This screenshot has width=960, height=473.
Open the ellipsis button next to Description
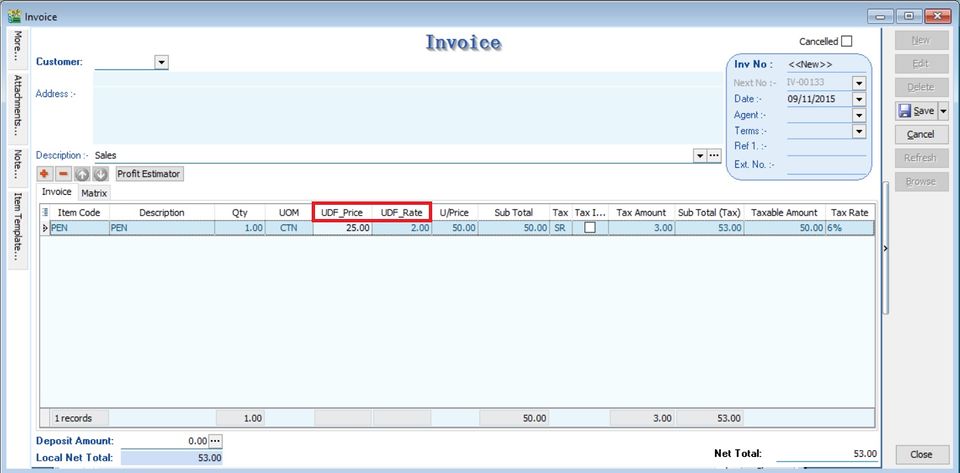[714, 156]
